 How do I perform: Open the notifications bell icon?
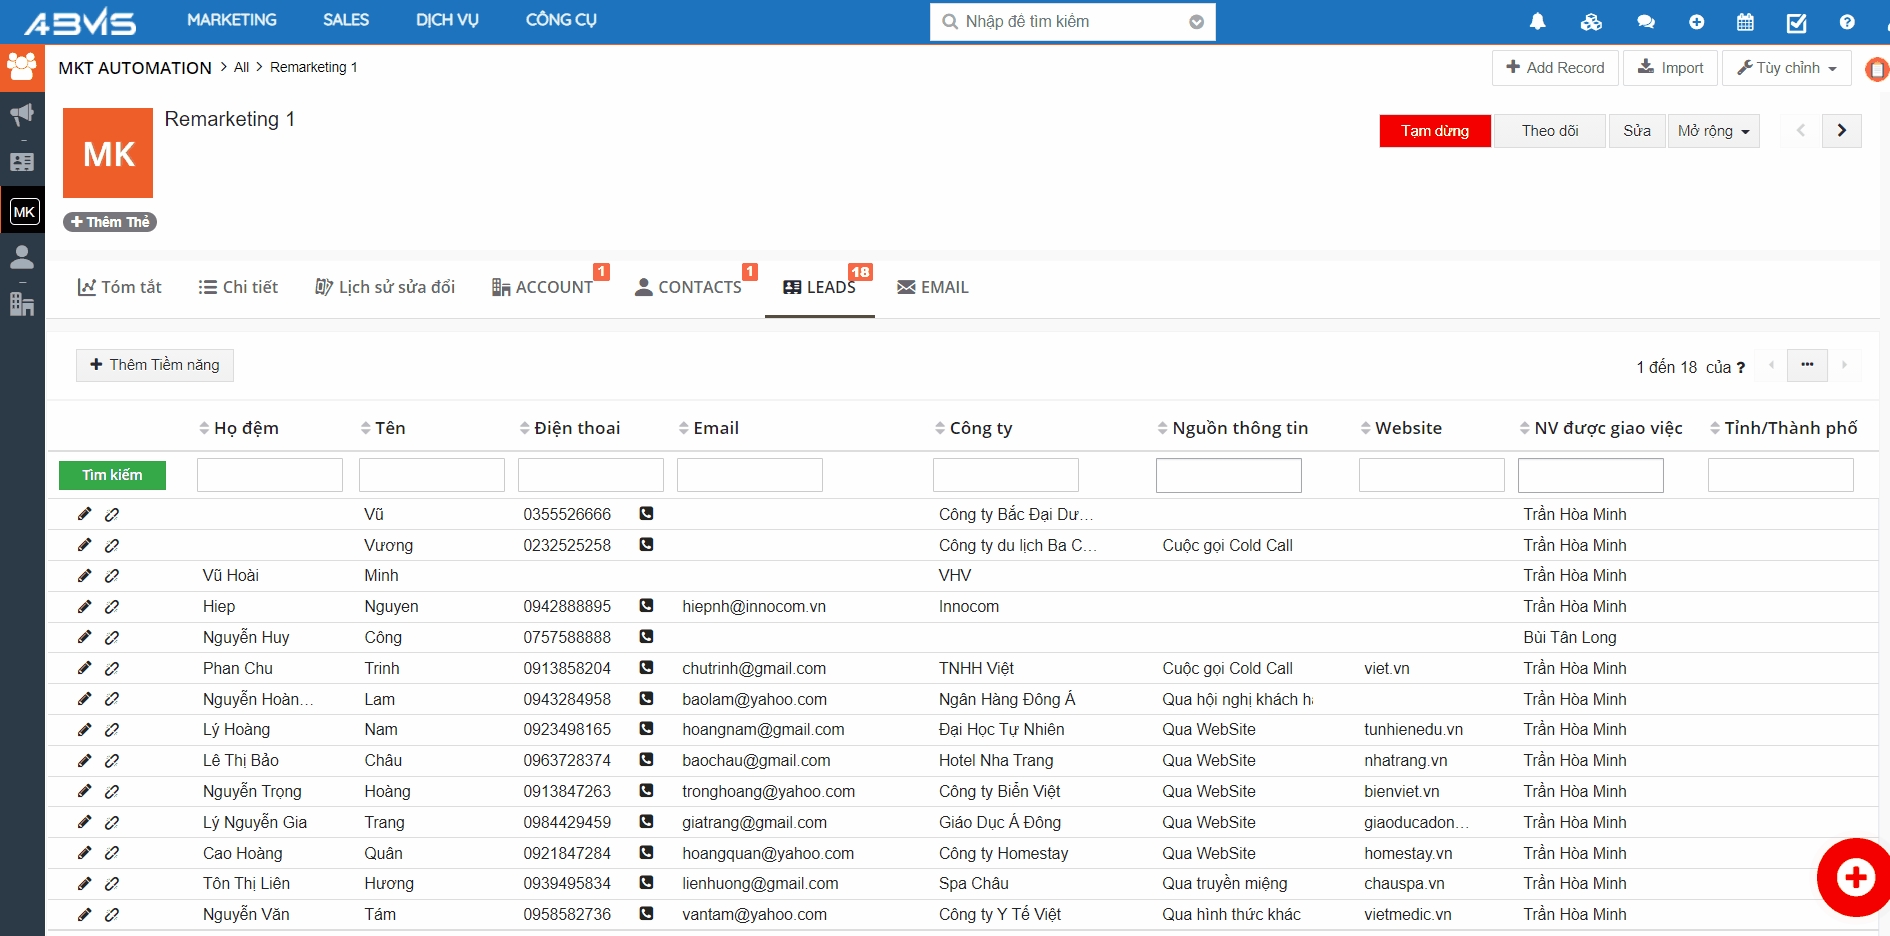point(1537,22)
